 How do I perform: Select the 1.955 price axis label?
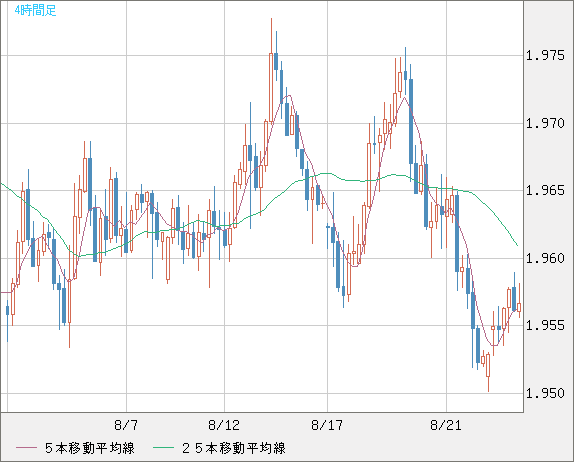[545, 325]
